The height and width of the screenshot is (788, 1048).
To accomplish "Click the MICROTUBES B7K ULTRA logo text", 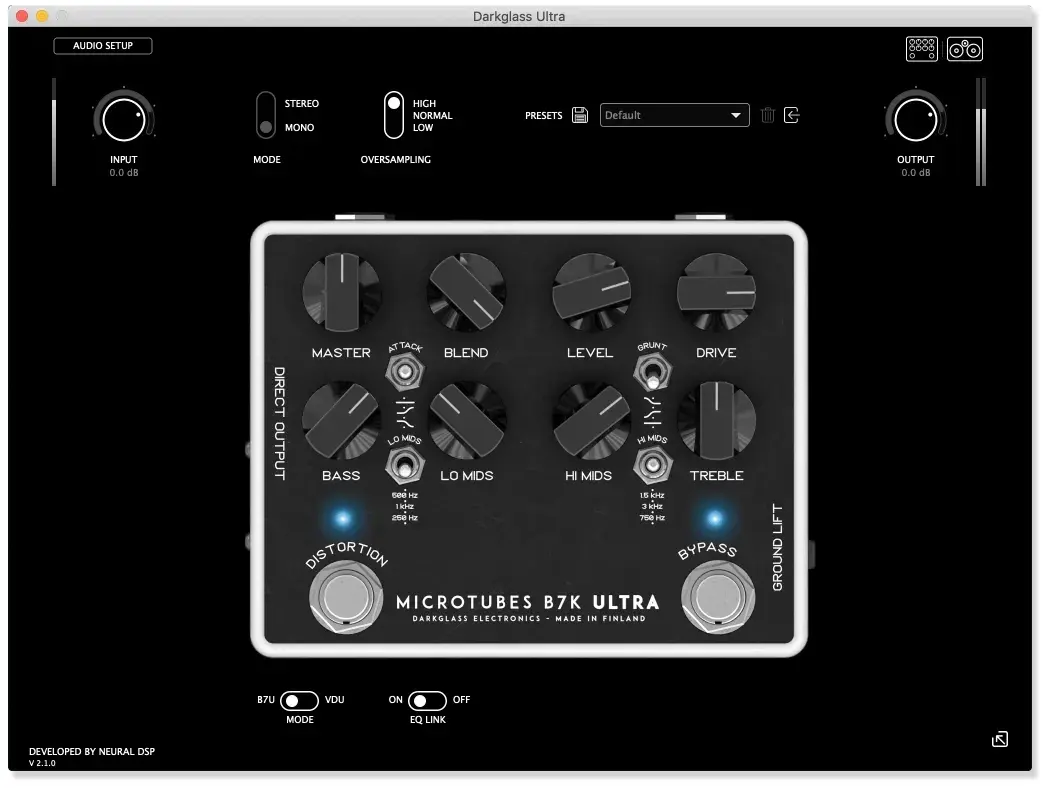I will [x=528, y=603].
